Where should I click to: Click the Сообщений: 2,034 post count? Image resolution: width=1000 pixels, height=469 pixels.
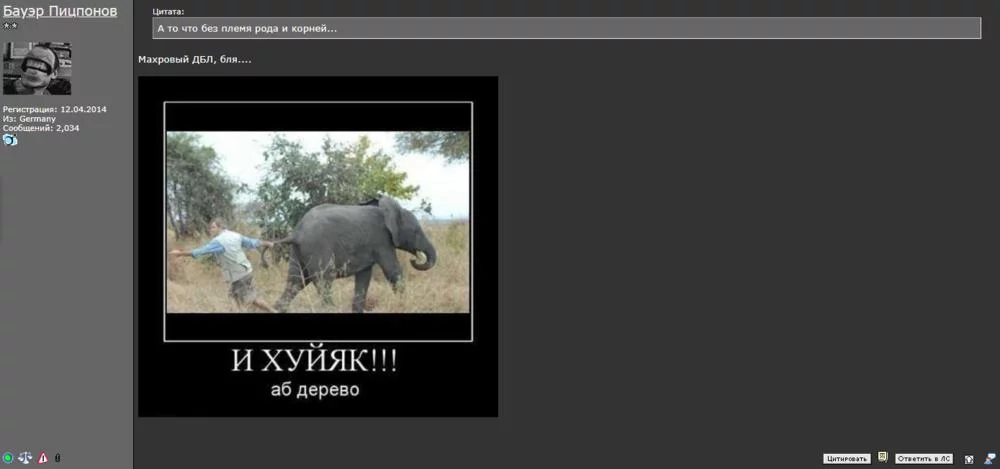click(x=41, y=128)
